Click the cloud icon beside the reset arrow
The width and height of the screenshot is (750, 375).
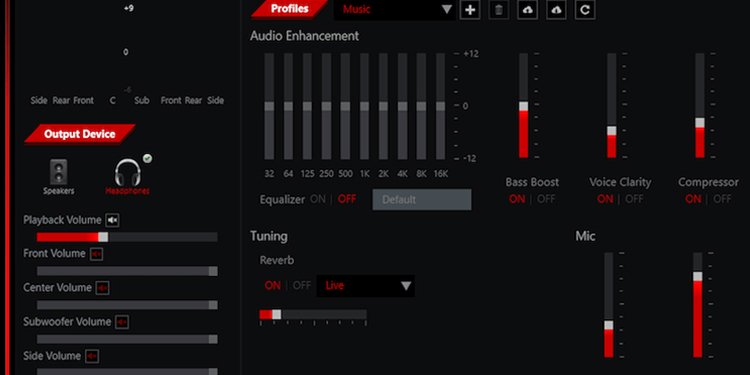point(556,10)
